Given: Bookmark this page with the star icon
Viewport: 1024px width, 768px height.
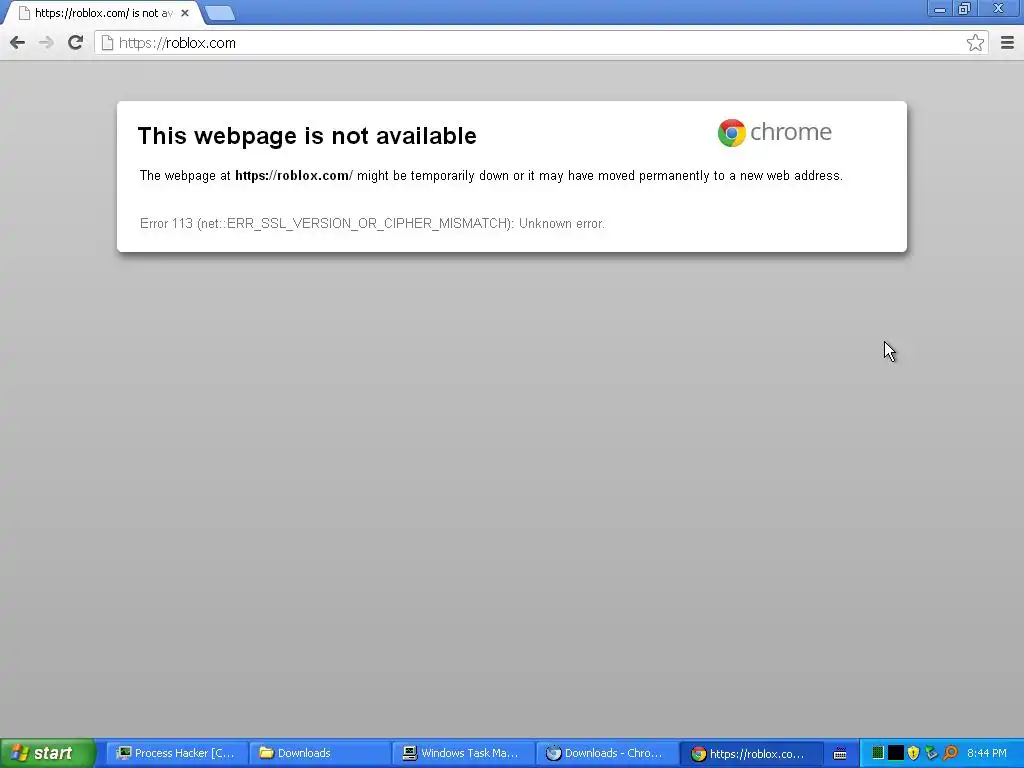Looking at the screenshot, I should 975,43.
